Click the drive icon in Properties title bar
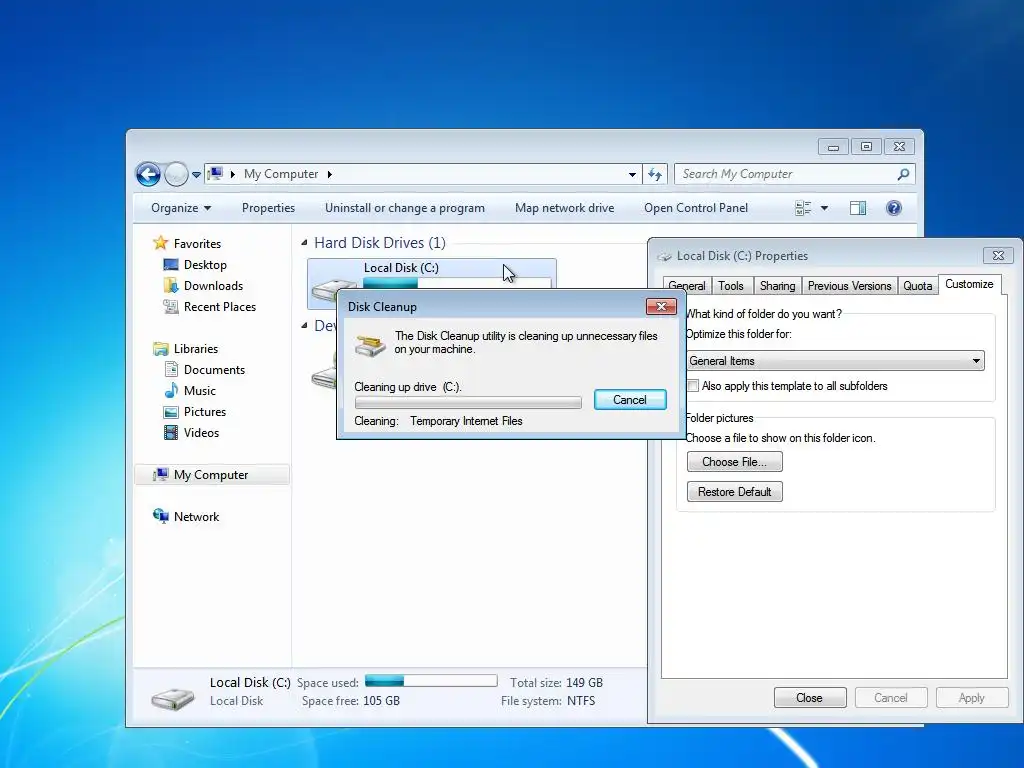The width and height of the screenshot is (1024, 768). click(665, 256)
